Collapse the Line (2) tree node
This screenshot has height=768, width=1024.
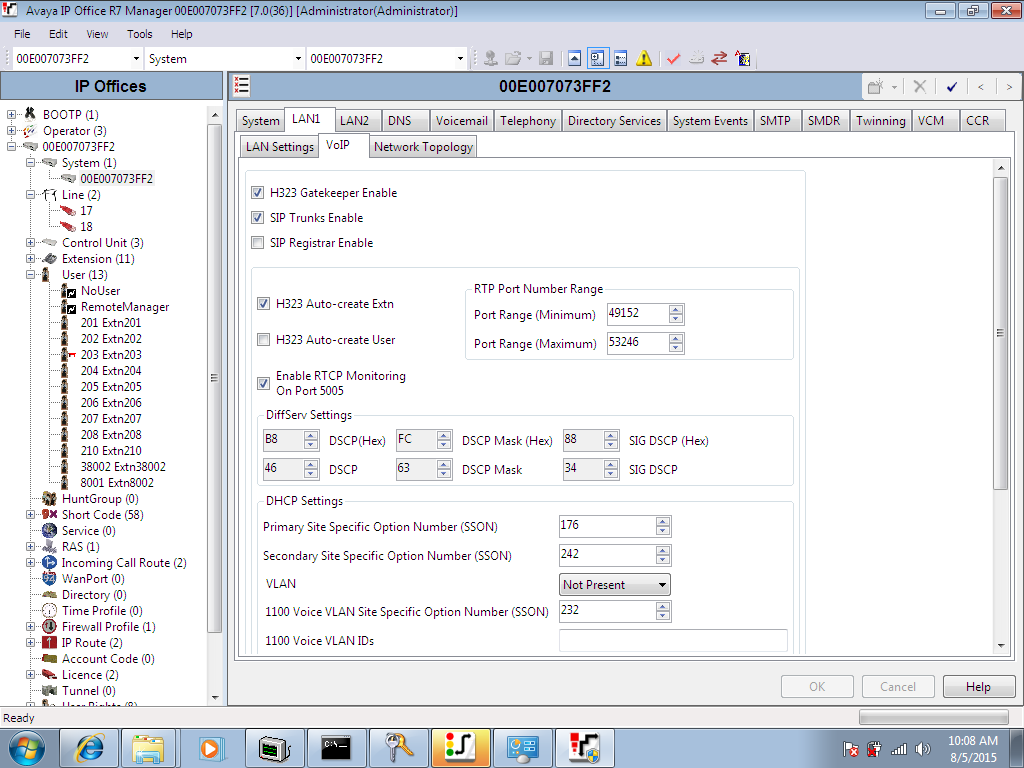pyautogui.click(x=30, y=195)
